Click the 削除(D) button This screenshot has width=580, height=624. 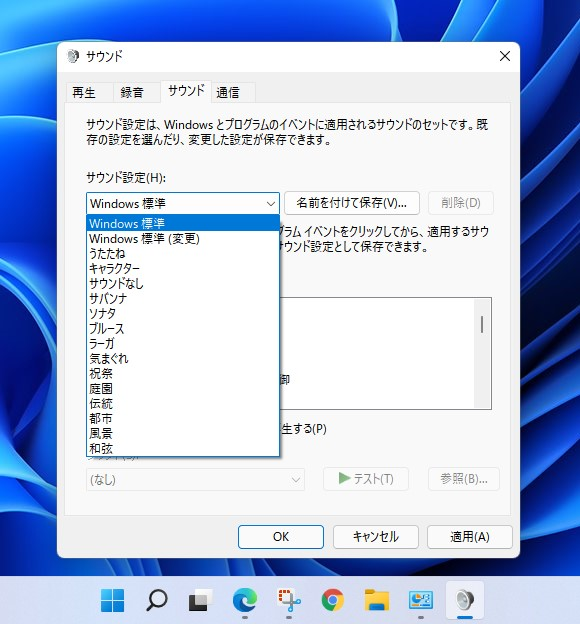tap(461, 203)
